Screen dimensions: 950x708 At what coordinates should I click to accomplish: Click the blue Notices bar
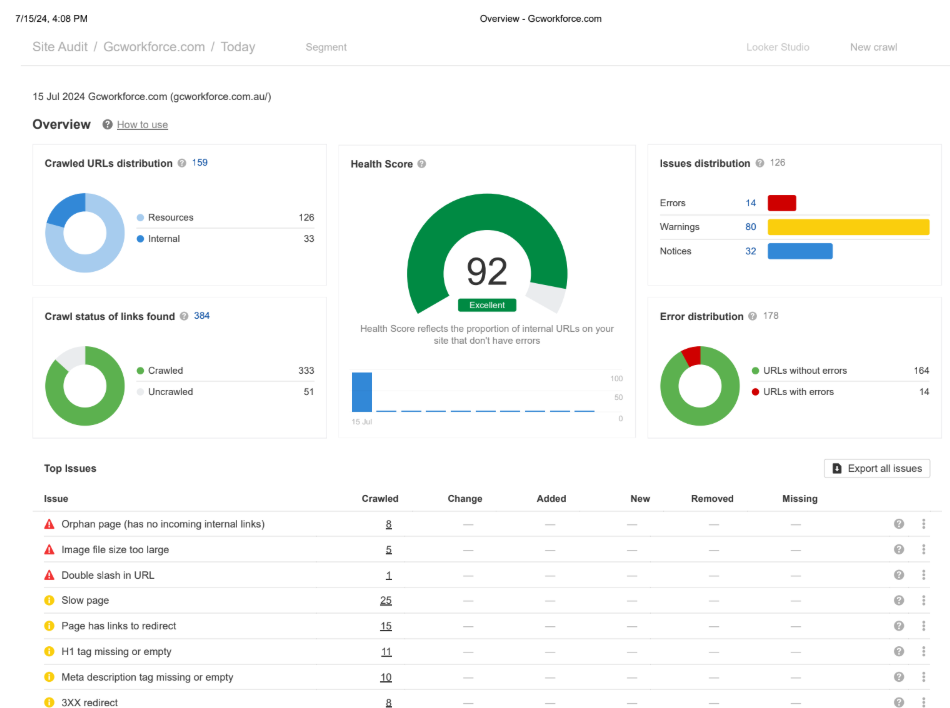point(800,251)
